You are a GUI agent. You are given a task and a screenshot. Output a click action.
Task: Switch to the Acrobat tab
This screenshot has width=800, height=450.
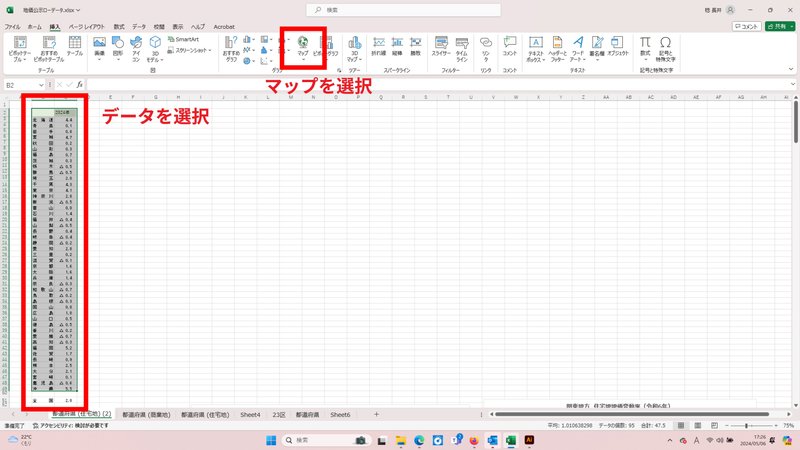pyautogui.click(x=224, y=27)
